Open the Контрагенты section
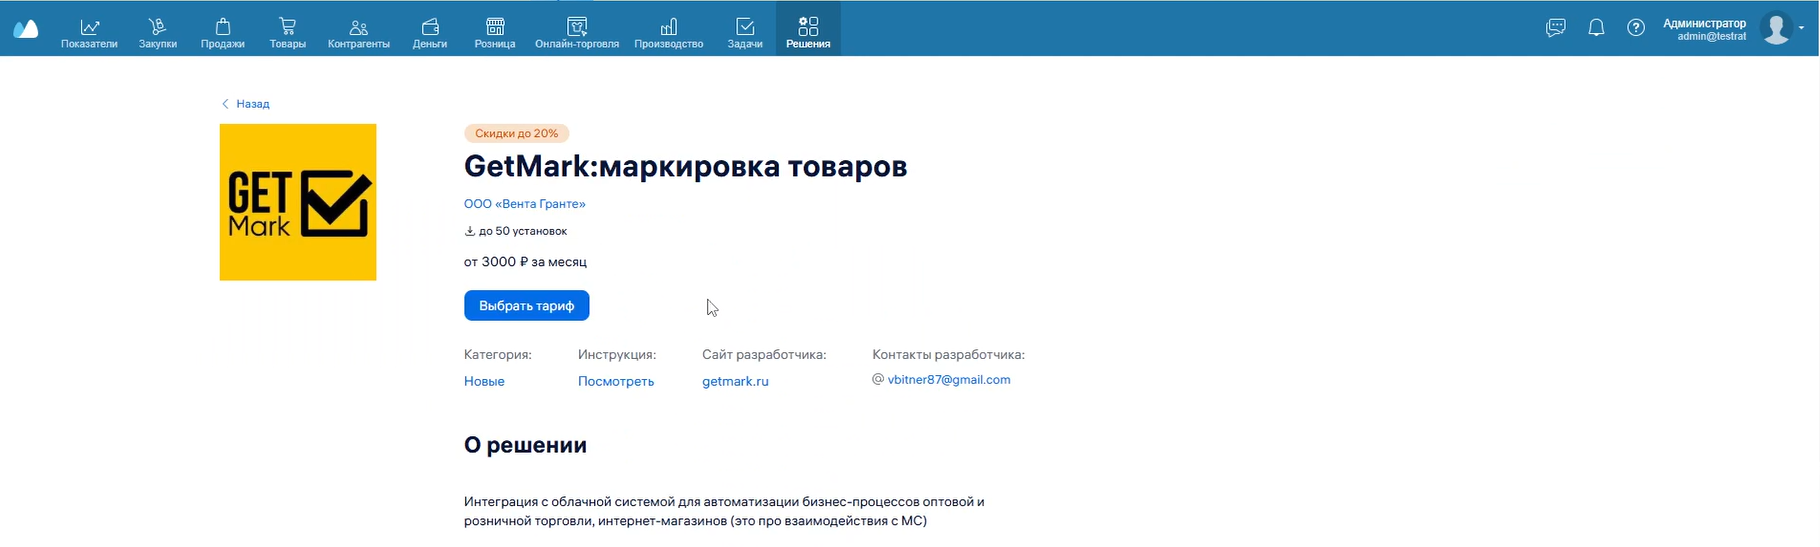 click(x=358, y=33)
